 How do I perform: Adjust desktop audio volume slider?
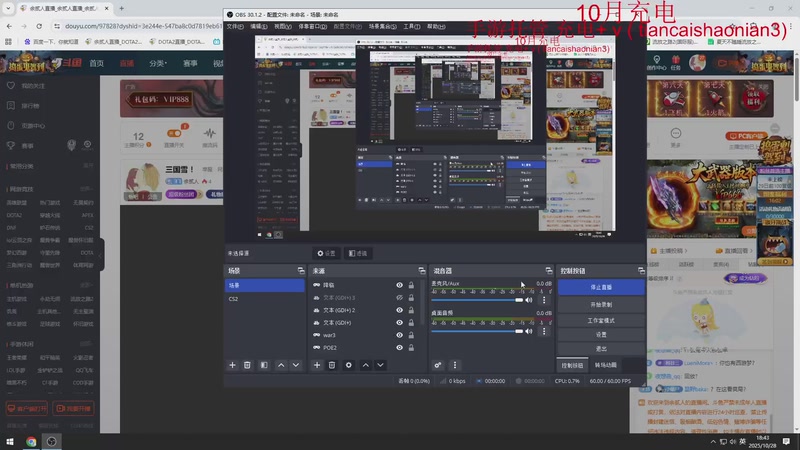tap(477, 331)
